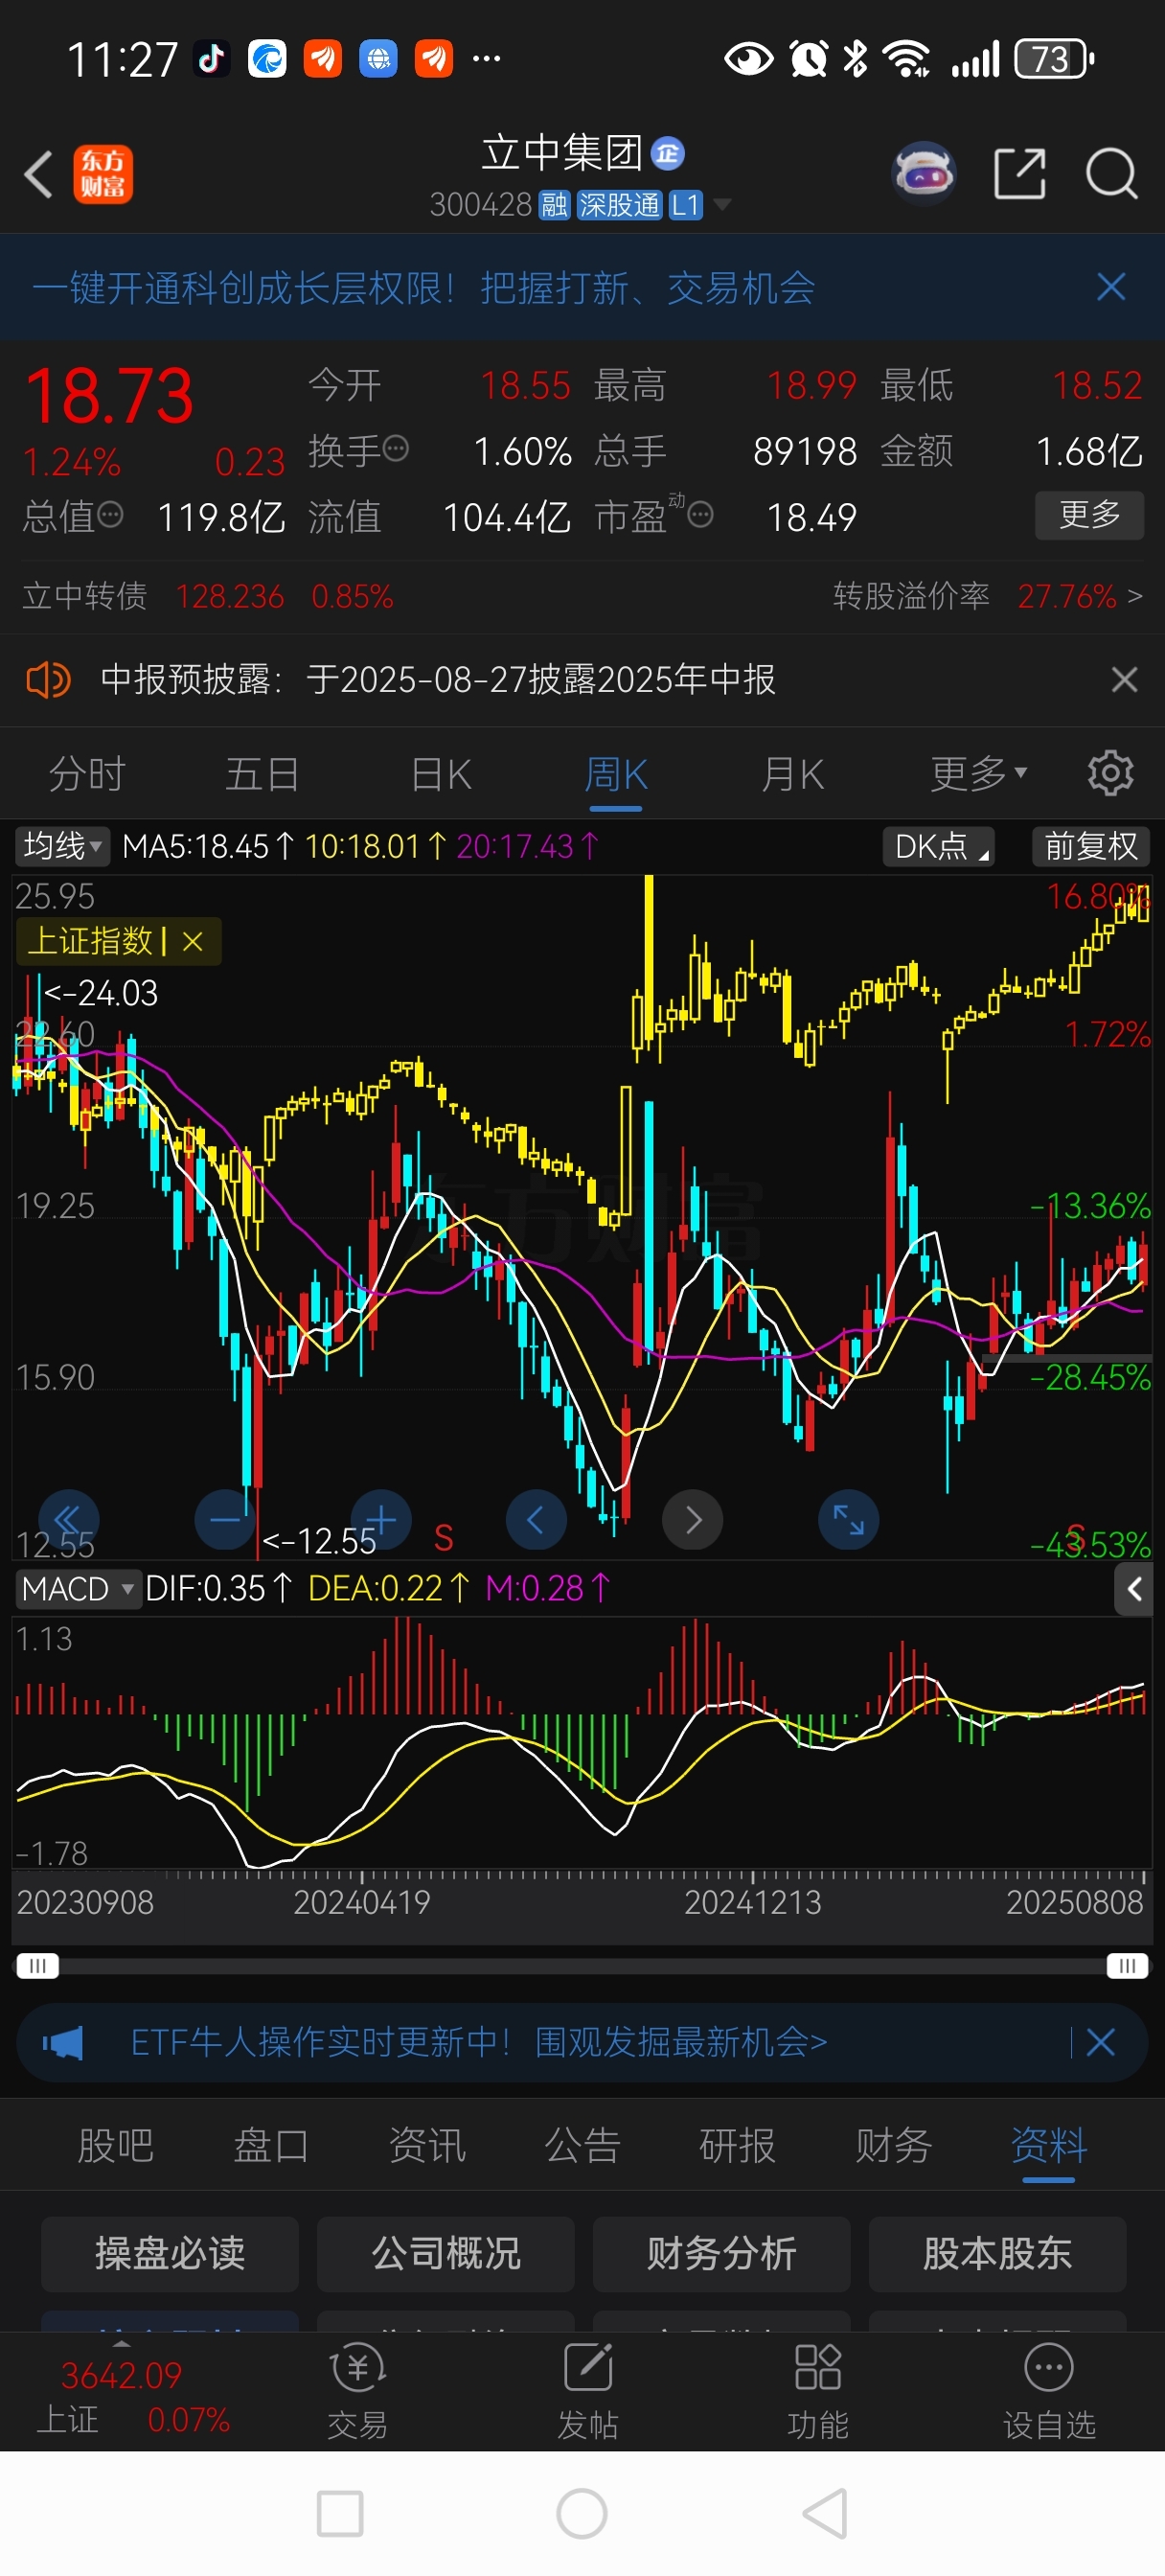1165x2576 pixels.
Task: Tap Android home circle button
Action: (582, 2514)
